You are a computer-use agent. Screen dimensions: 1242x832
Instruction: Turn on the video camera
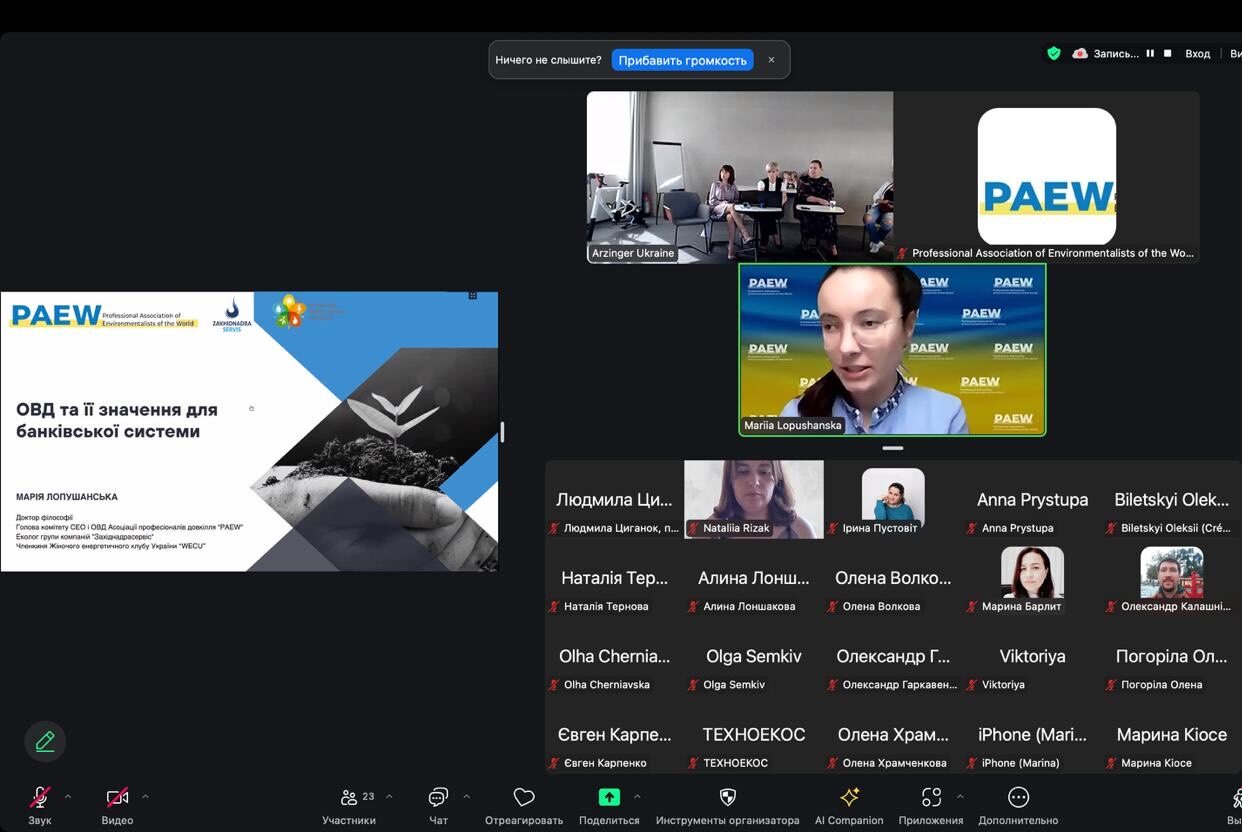117,797
